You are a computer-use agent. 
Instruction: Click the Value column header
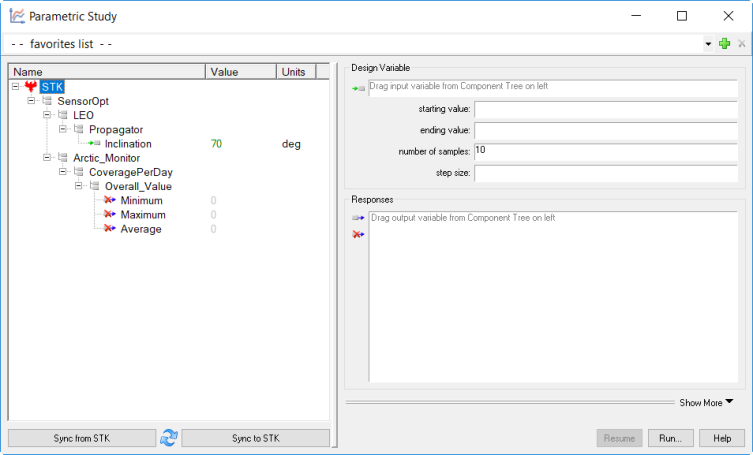[239, 72]
